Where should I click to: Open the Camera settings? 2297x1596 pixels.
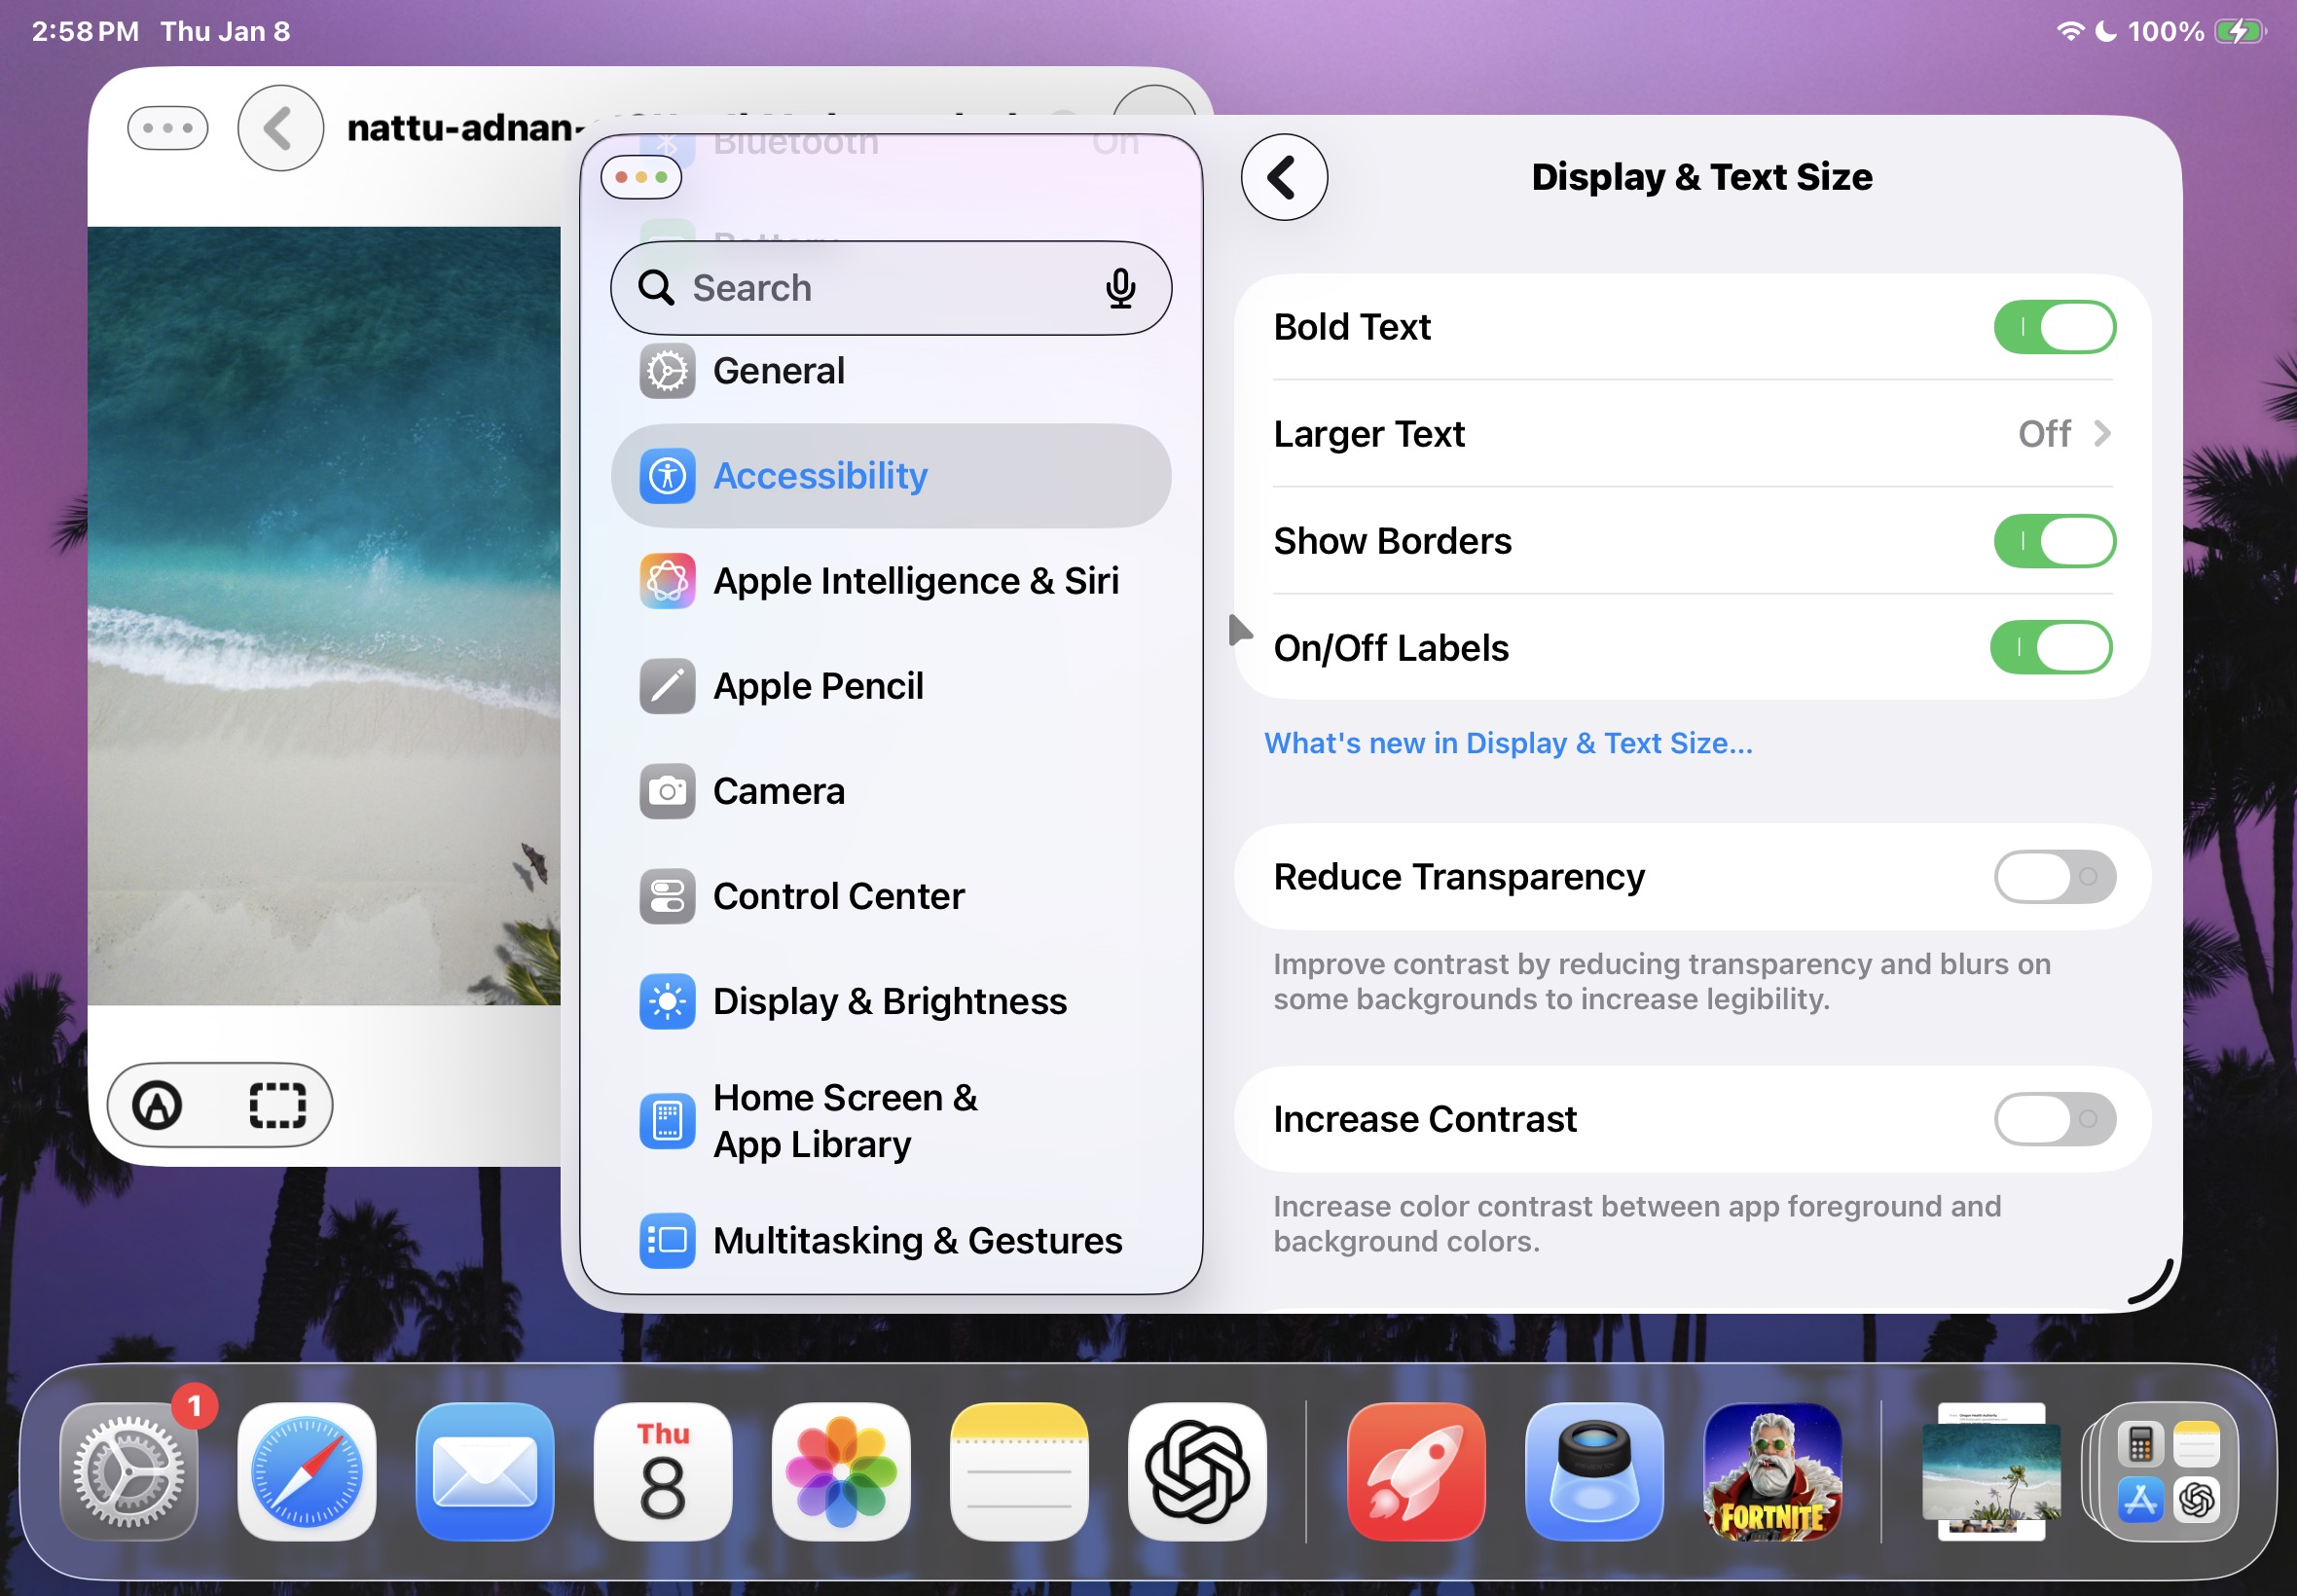(778, 791)
